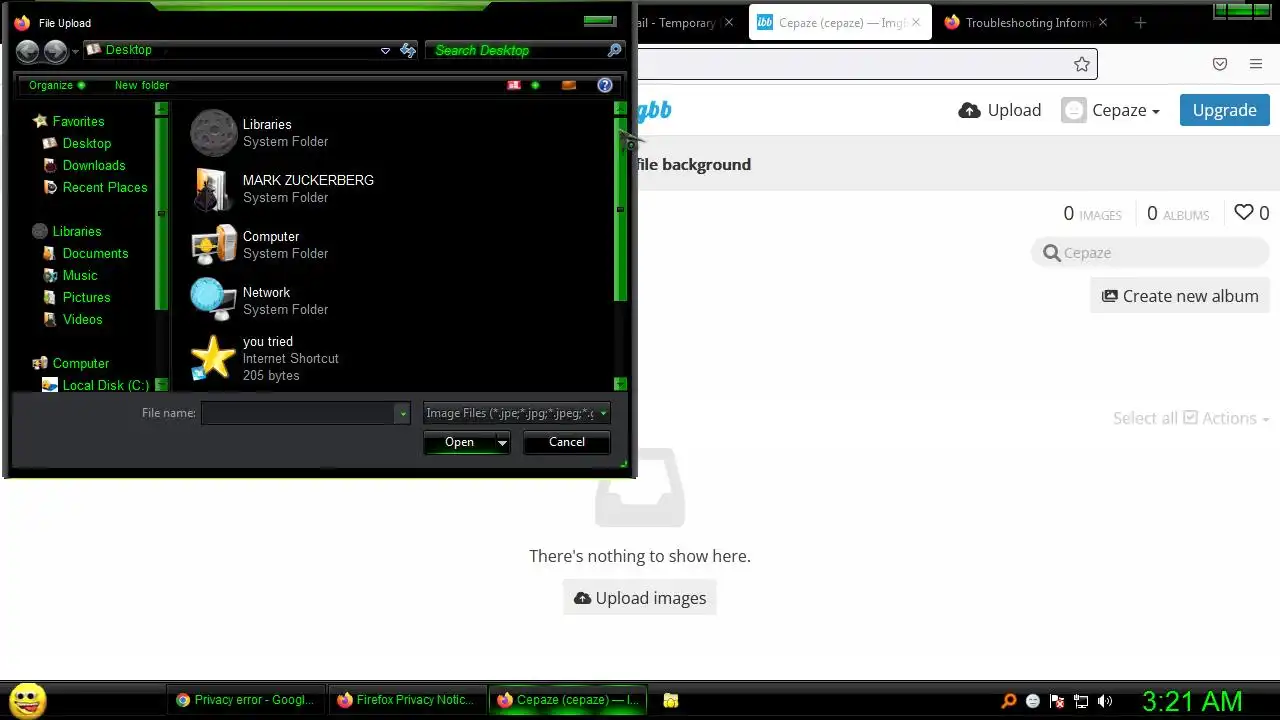Viewport: 1280px width, 720px height.
Task: Expand the Desktop address bar dropdown
Action: [x=385, y=51]
